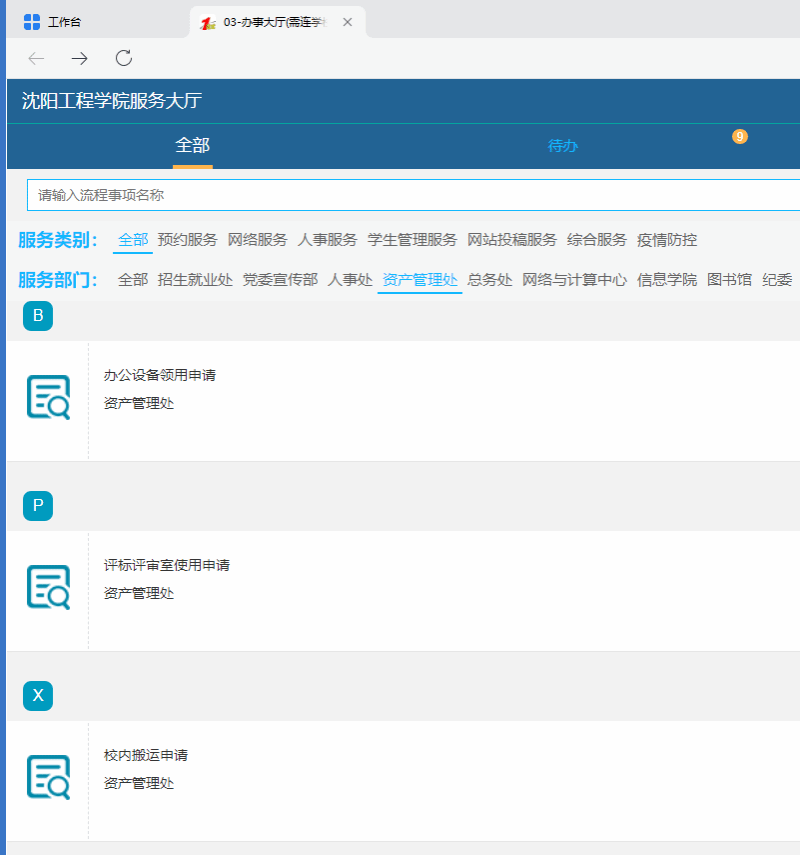Screen dimensions: 800x855
Task: Click the P letter index badge
Action: tap(38, 505)
